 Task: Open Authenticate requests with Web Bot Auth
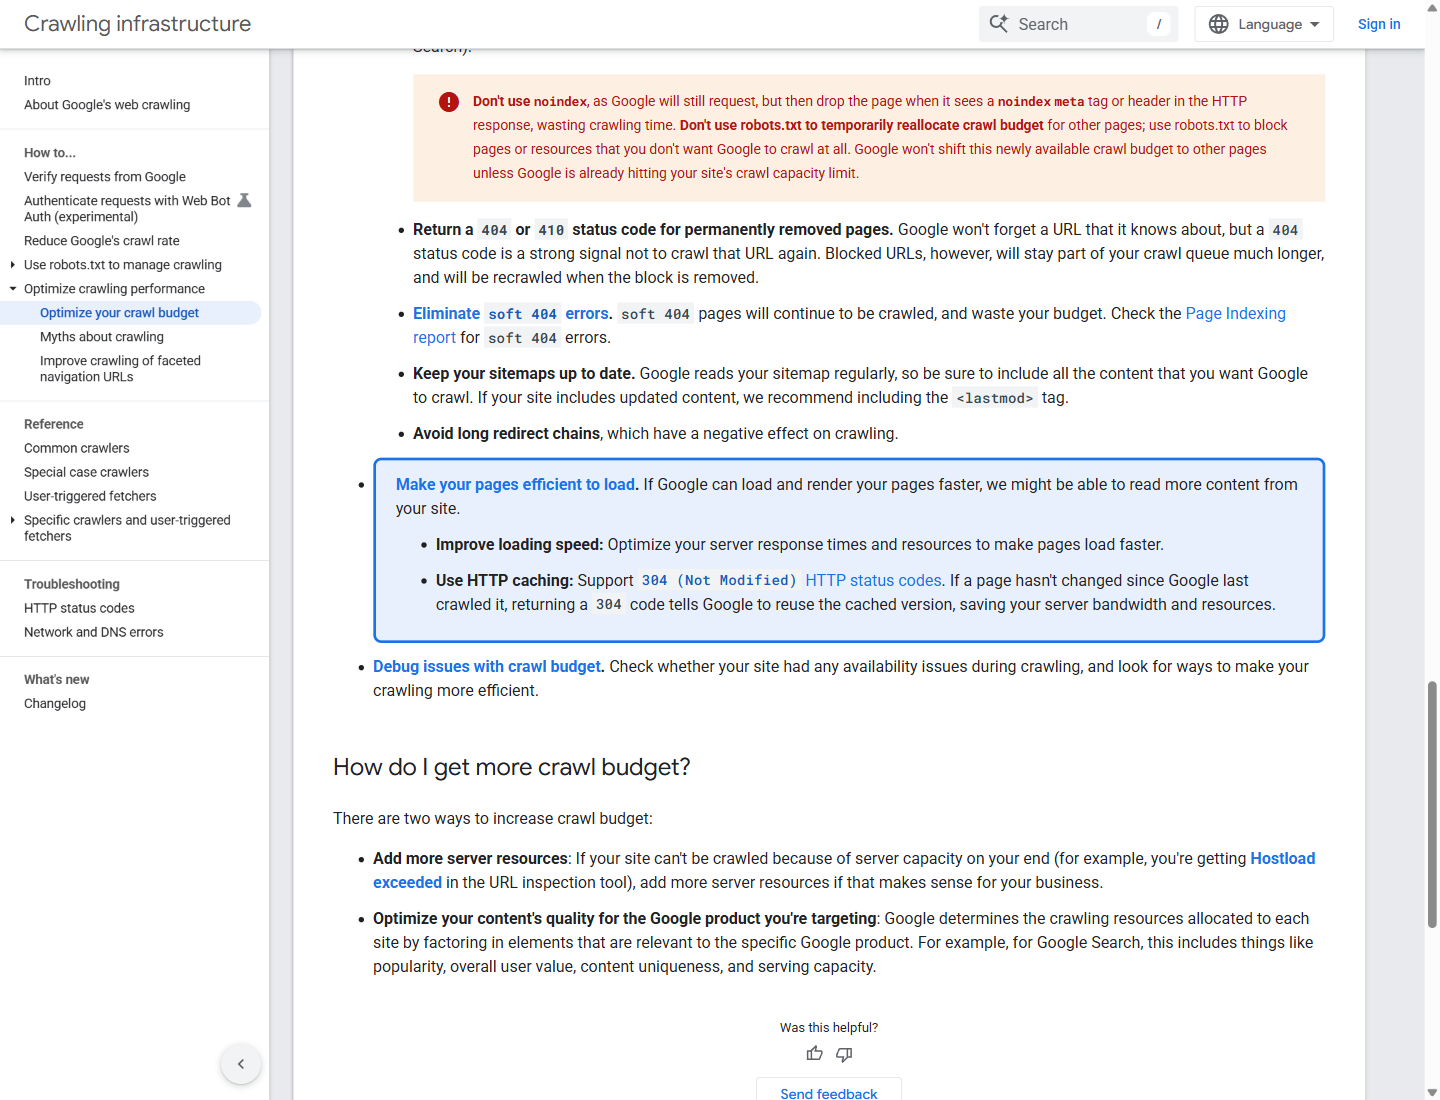point(127,209)
